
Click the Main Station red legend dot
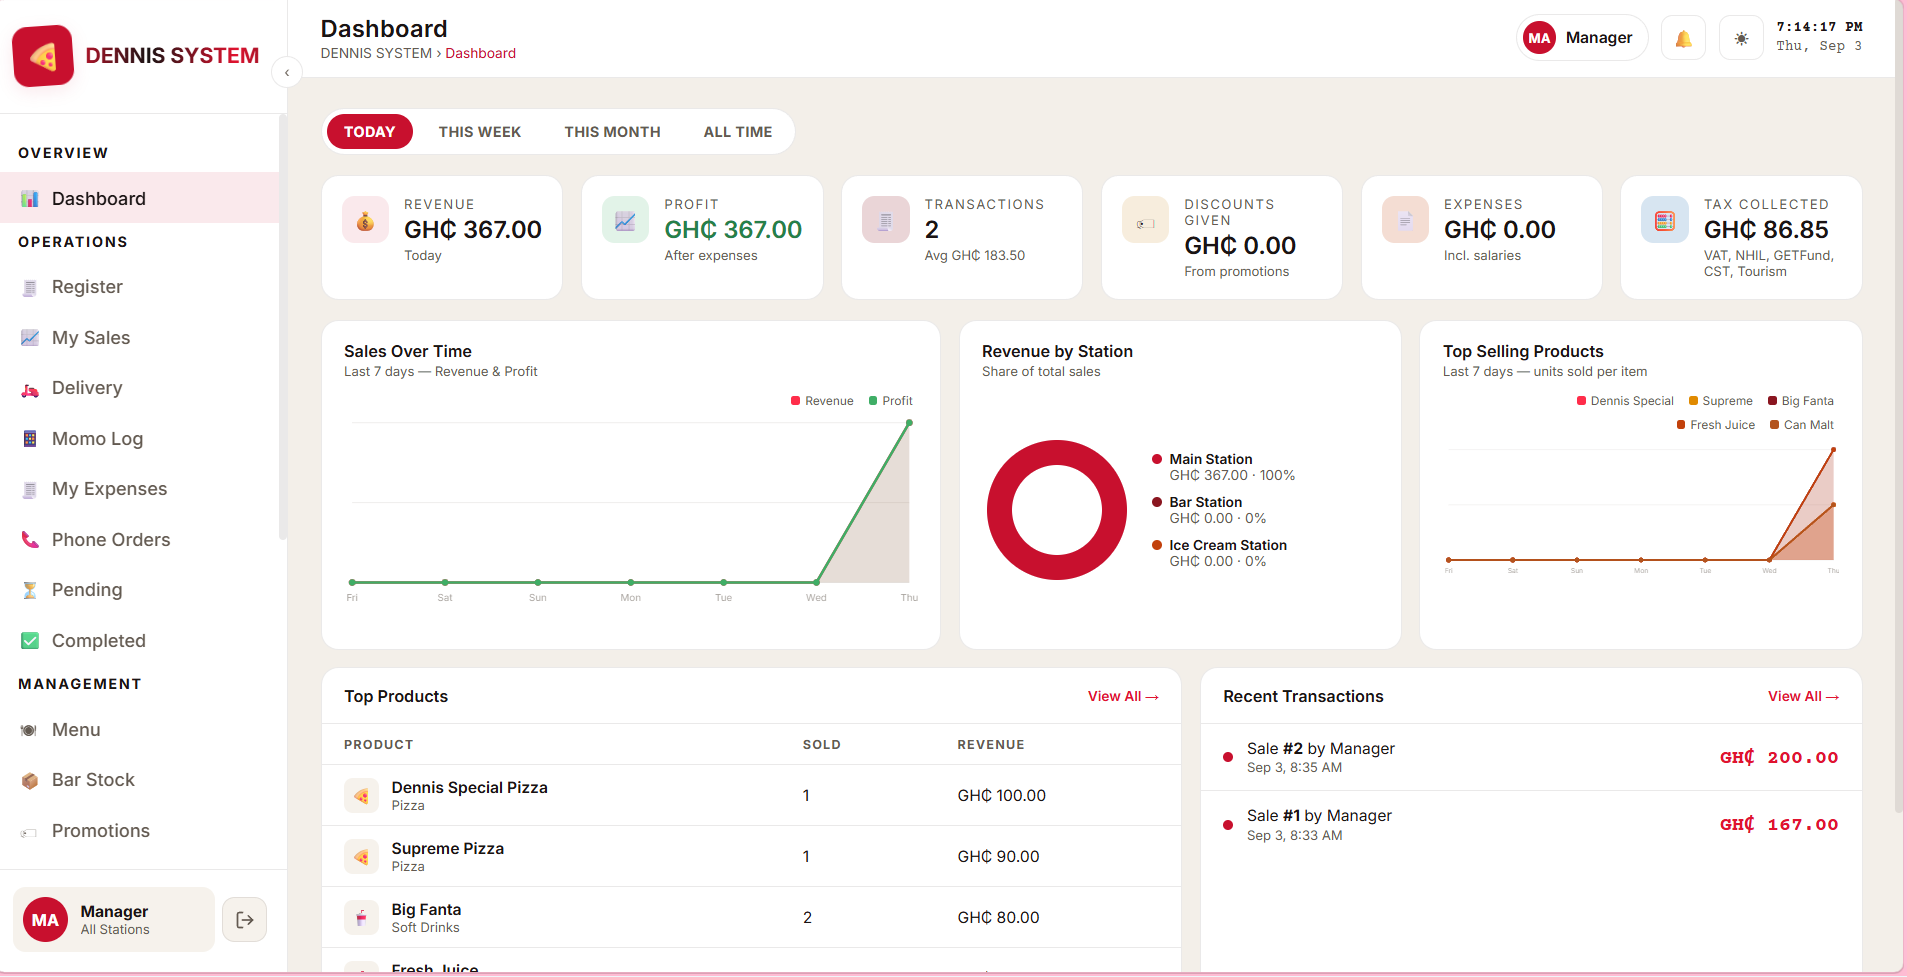(x=1157, y=459)
